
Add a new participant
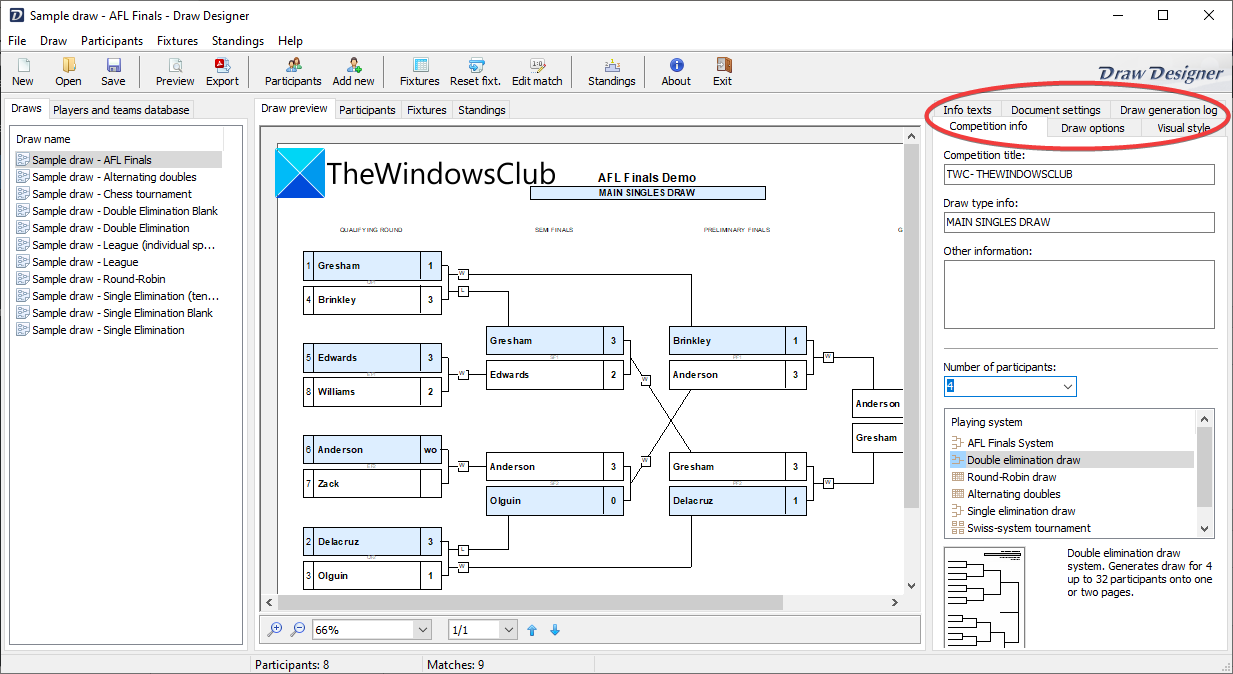click(x=352, y=71)
